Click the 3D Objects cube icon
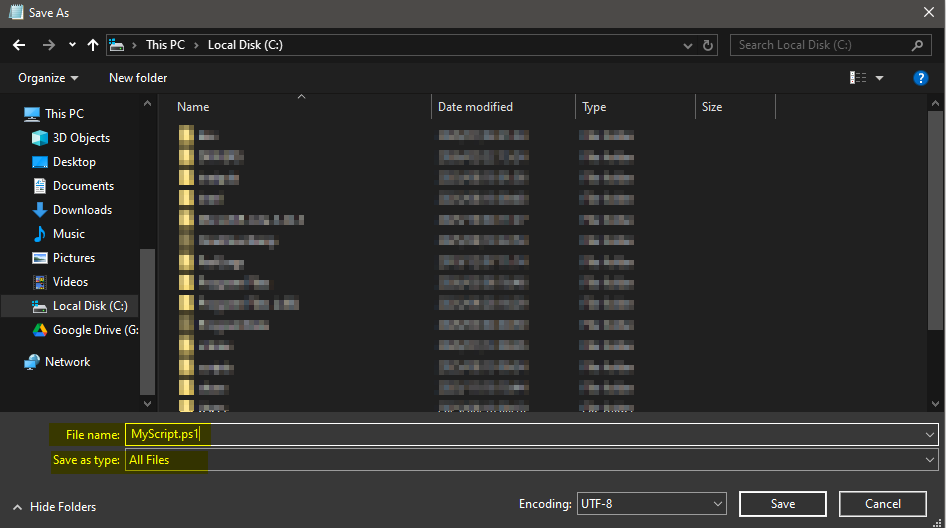946x528 pixels. click(x=40, y=138)
